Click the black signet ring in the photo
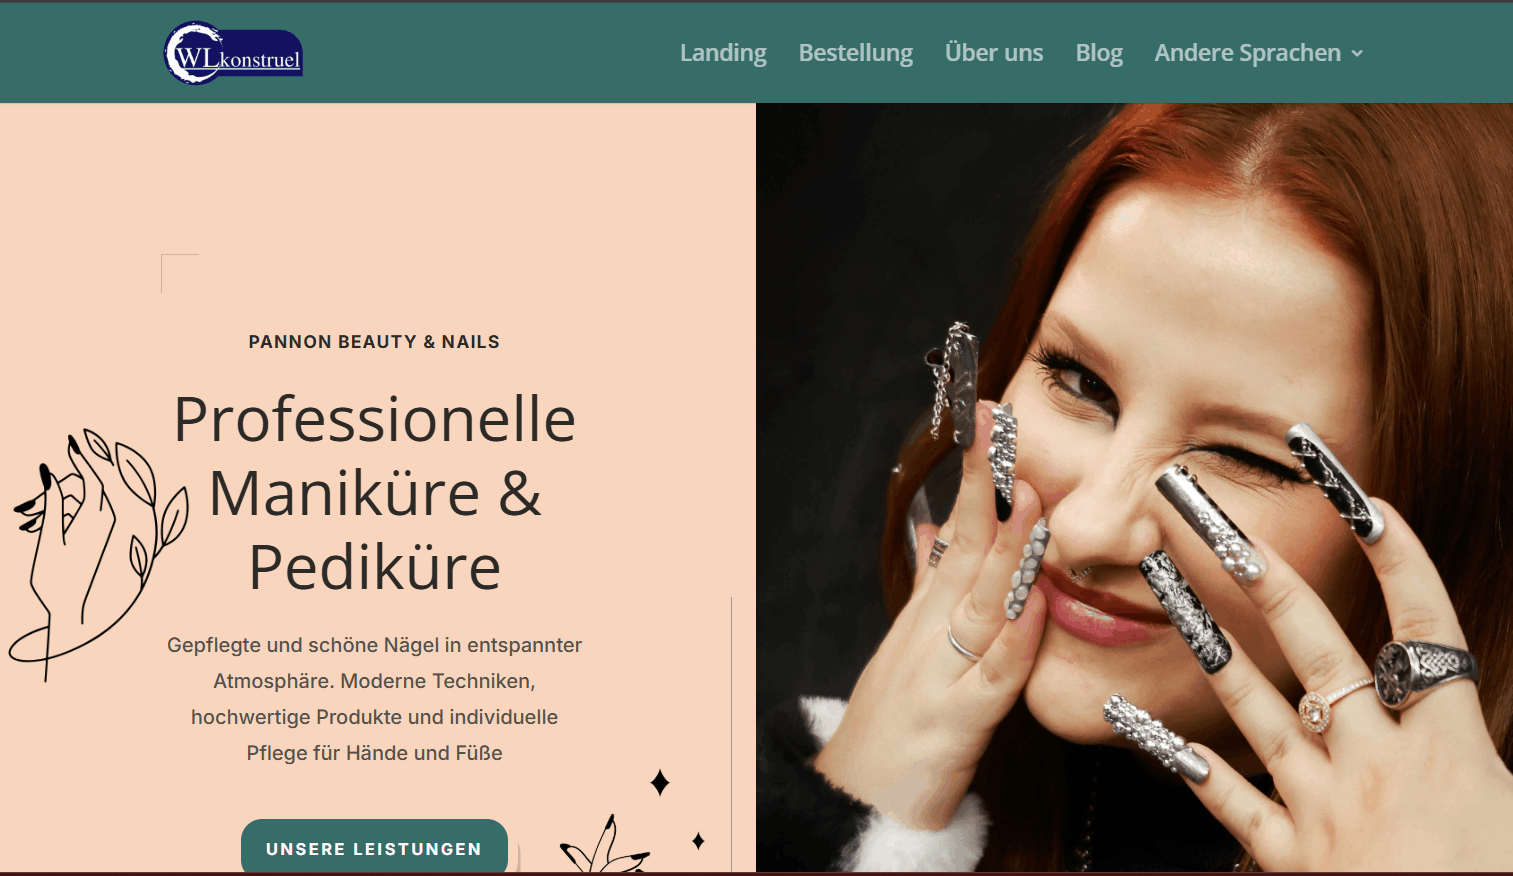The height and width of the screenshot is (876, 1513). pos(1425,672)
